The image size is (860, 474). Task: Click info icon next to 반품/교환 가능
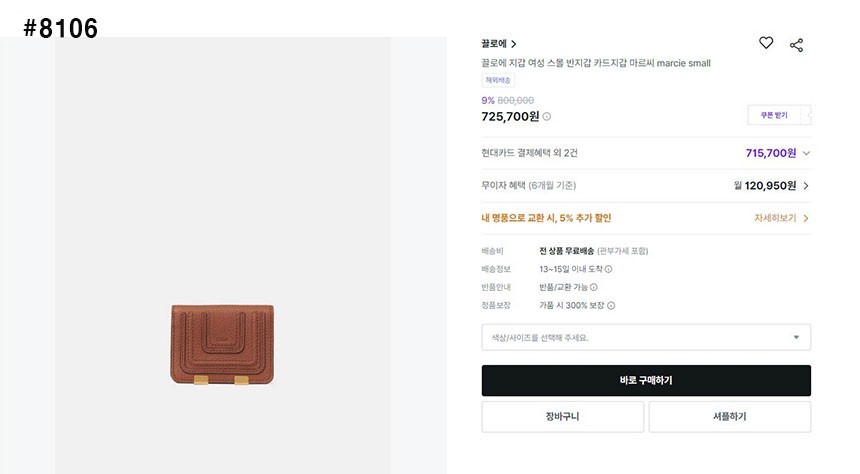pyautogui.click(x=594, y=287)
